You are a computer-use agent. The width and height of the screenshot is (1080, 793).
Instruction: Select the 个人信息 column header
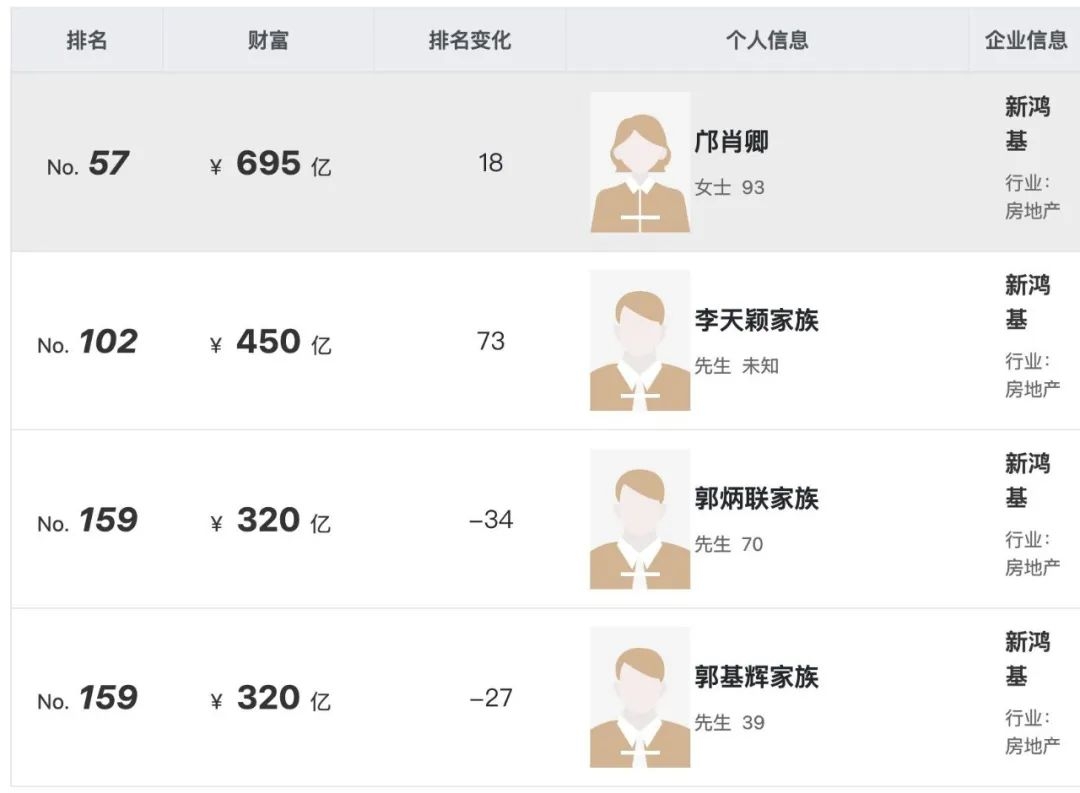coord(767,40)
